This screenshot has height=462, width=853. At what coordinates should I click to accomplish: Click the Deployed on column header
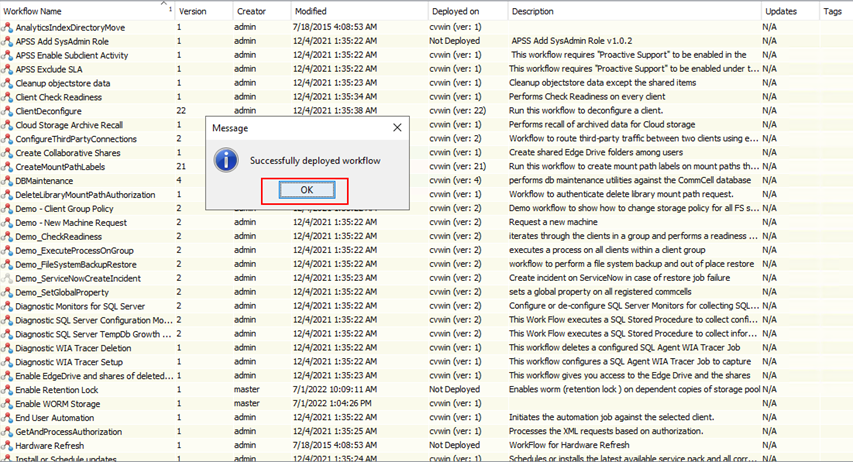454,11
